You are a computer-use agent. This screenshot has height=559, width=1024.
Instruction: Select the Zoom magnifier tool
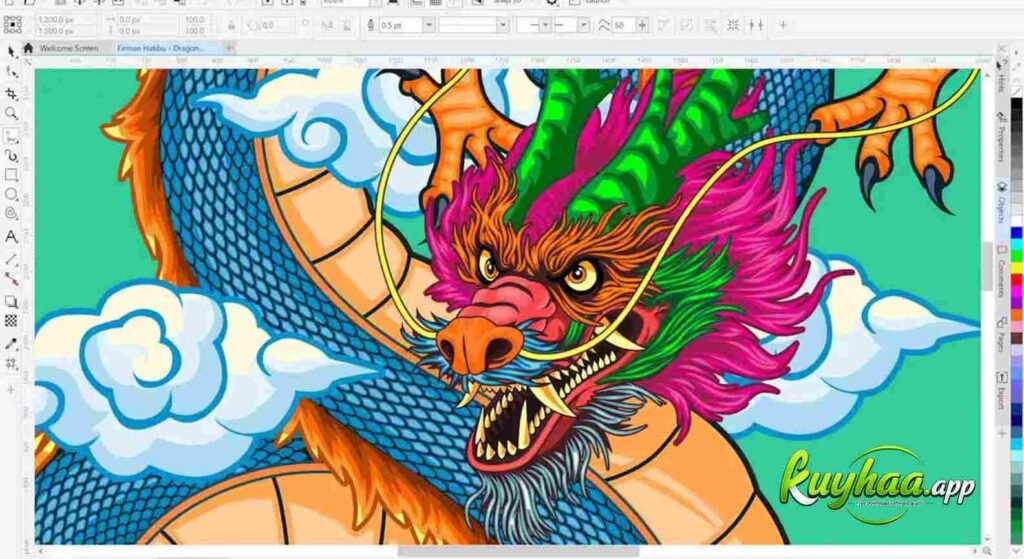(11, 113)
